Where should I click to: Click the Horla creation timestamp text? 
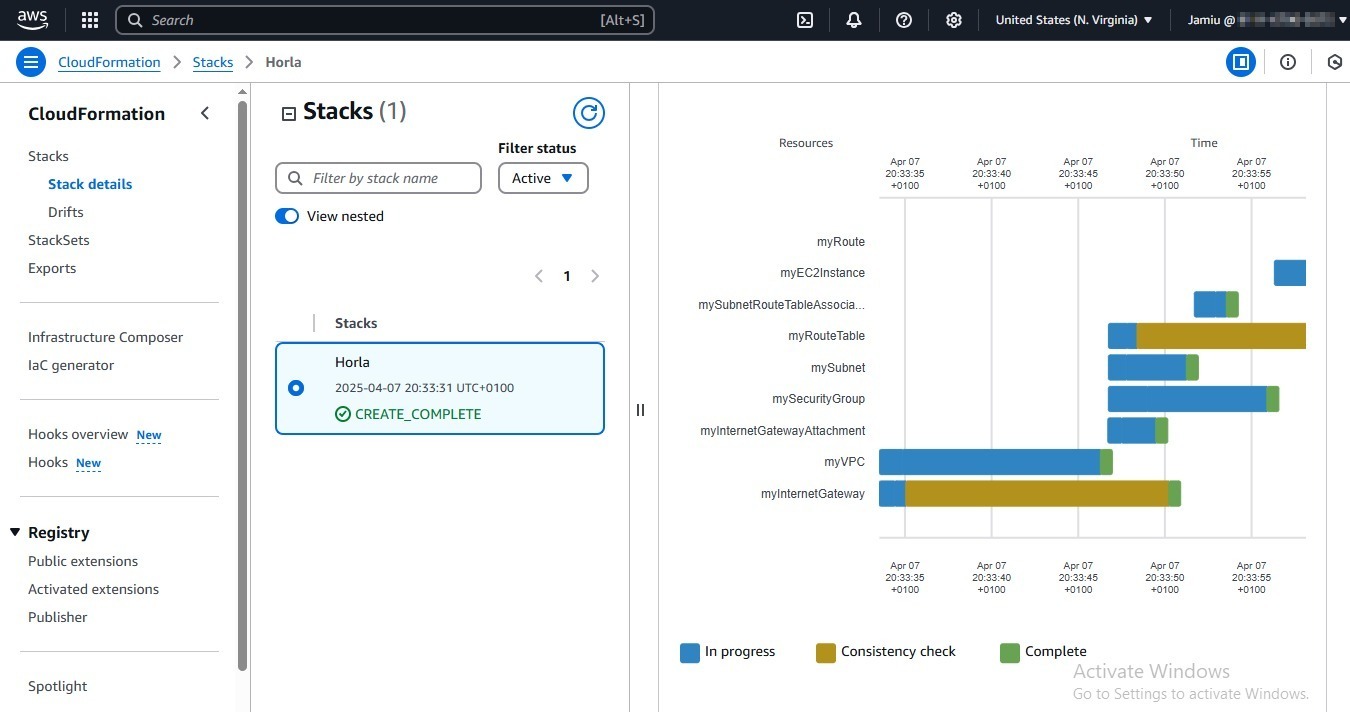coord(424,388)
